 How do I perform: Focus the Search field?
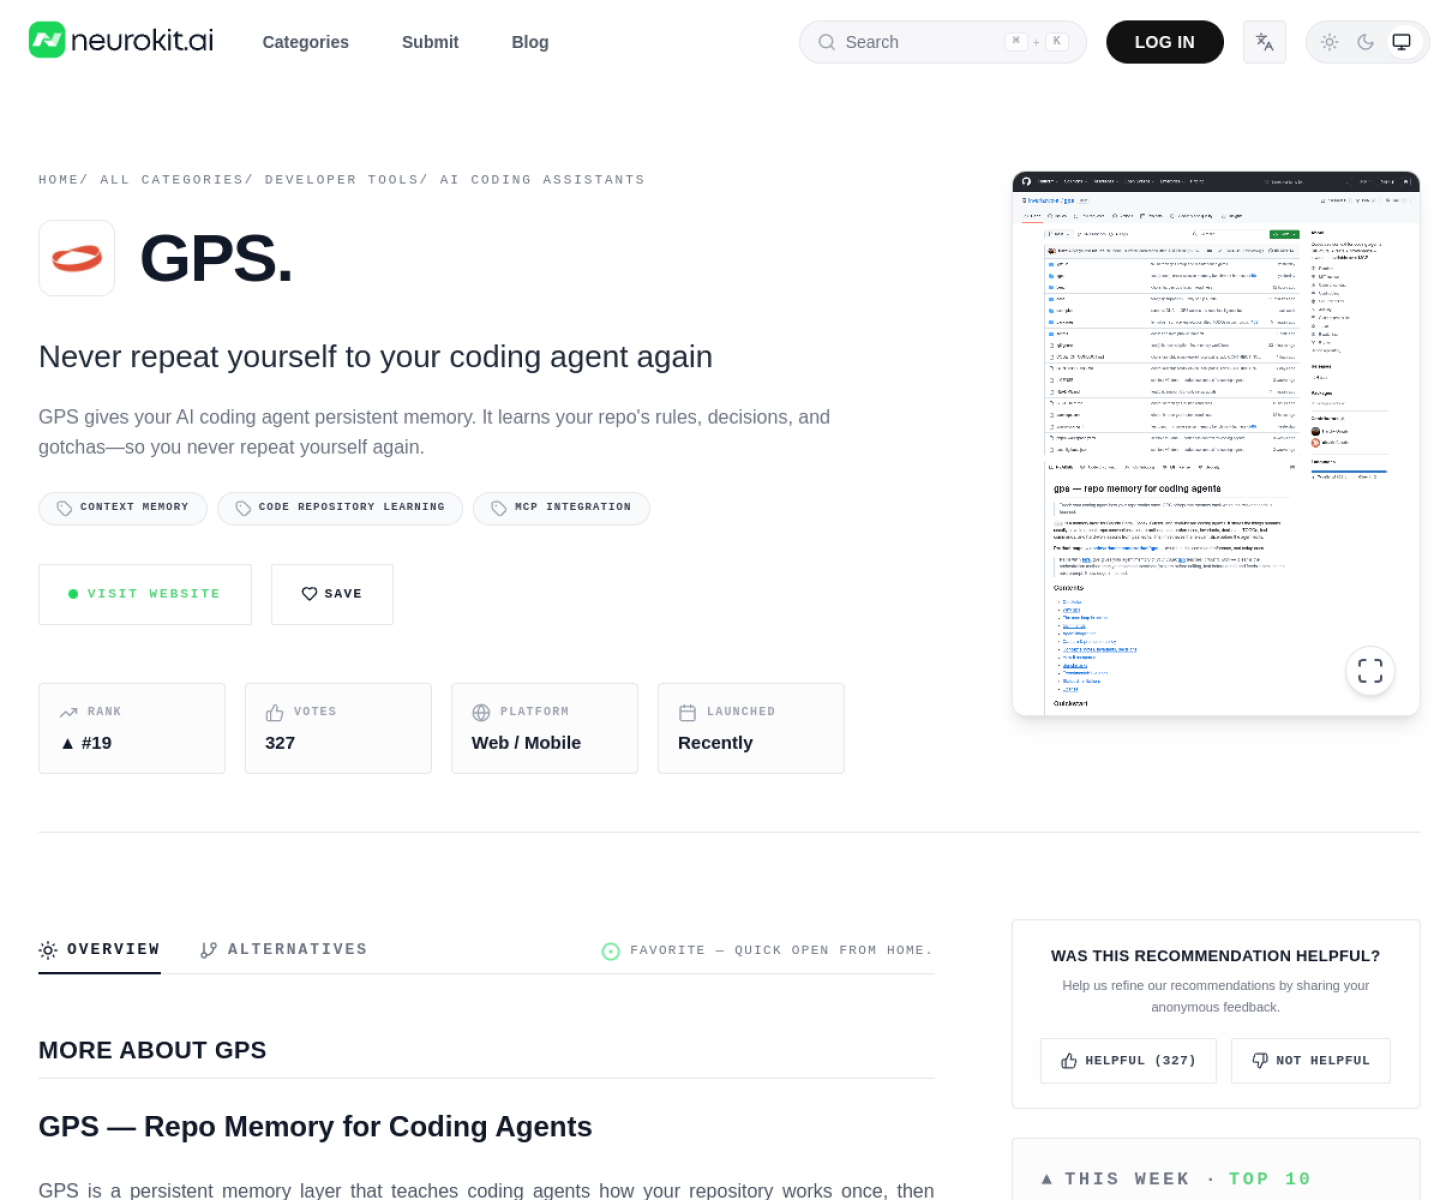(942, 42)
